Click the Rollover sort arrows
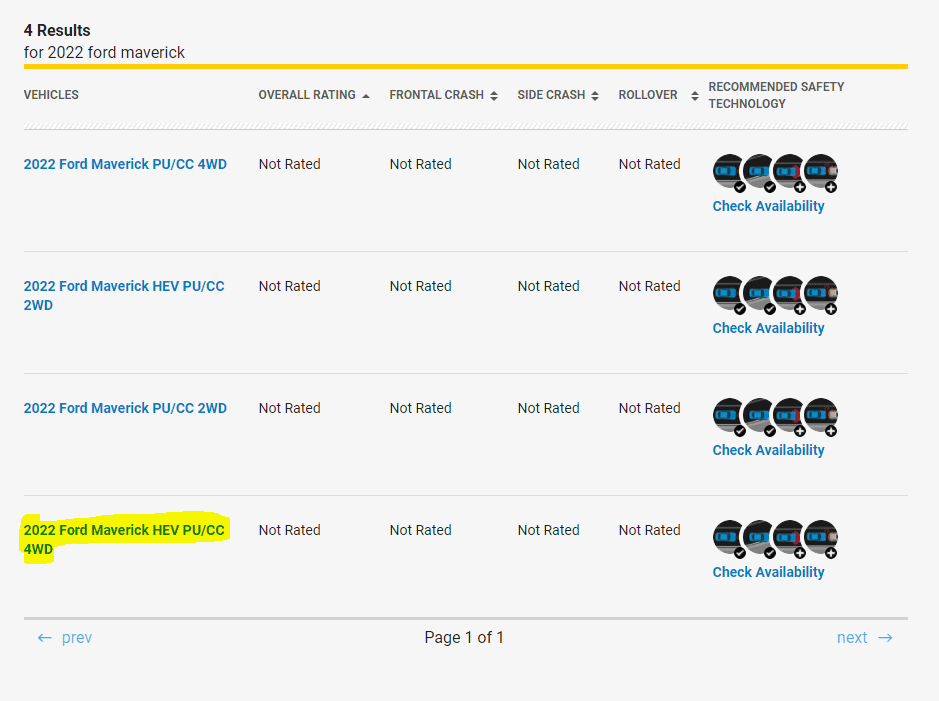This screenshot has height=701, width=939. (x=695, y=96)
